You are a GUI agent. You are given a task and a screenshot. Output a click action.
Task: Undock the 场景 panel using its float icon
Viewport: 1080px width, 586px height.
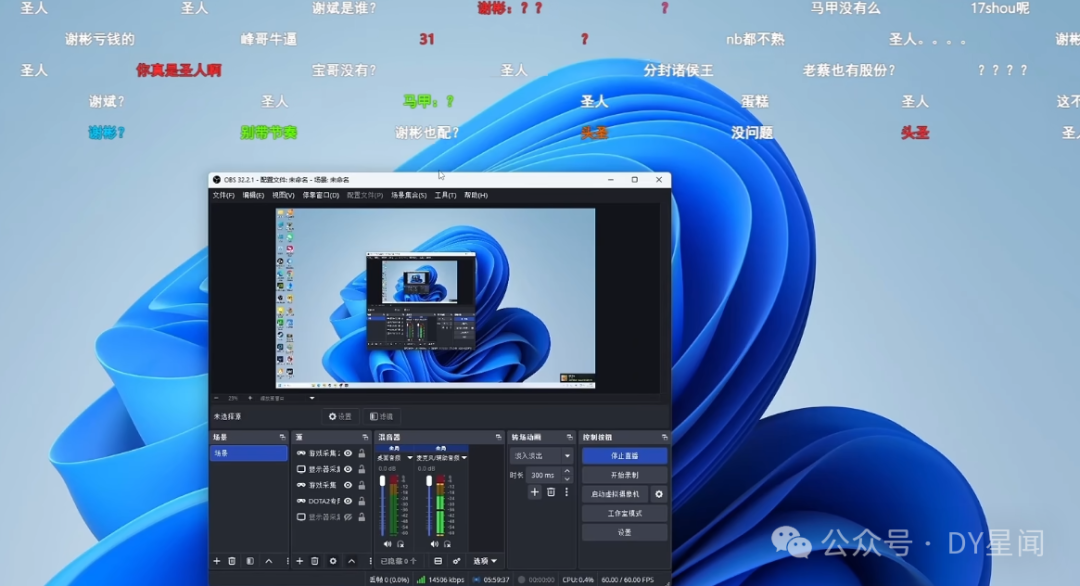pyautogui.click(x=282, y=437)
